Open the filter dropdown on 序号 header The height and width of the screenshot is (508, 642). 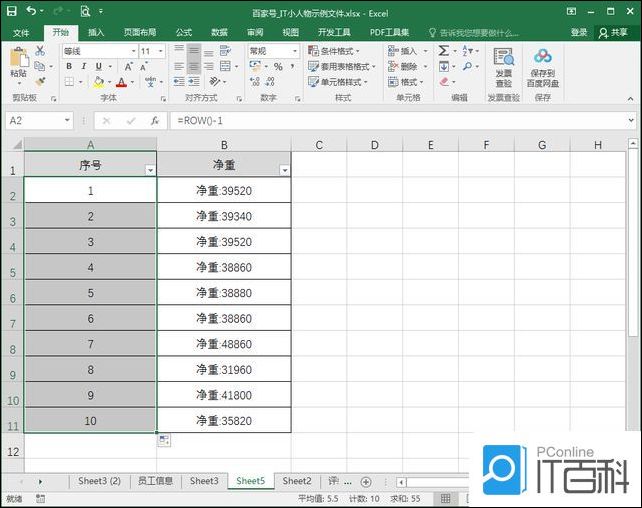[150, 171]
